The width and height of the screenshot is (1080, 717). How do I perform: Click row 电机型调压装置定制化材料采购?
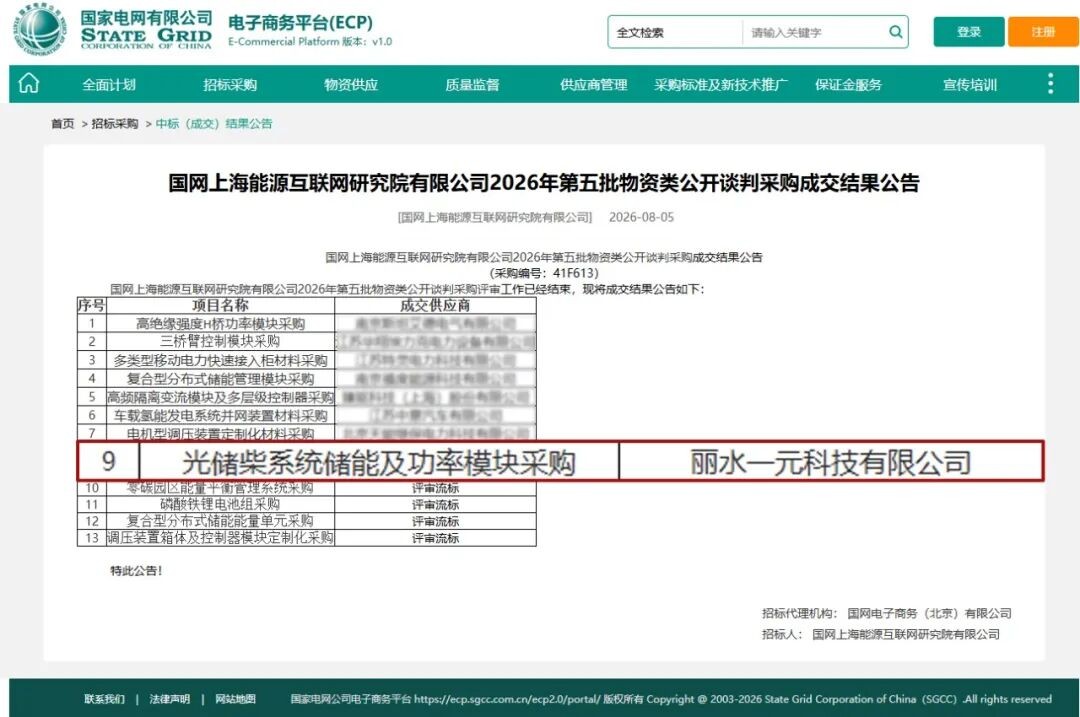point(307,433)
